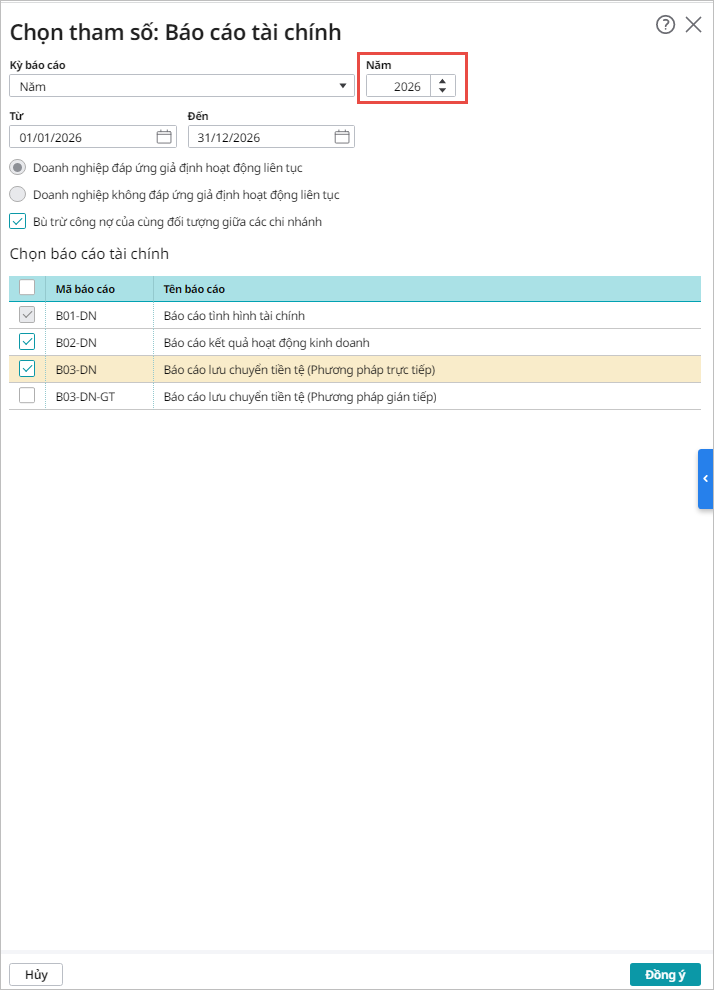Viewport: 714px width, 990px height.
Task: Click the Đồng ý confirm button
Action: pyautogui.click(x=665, y=975)
